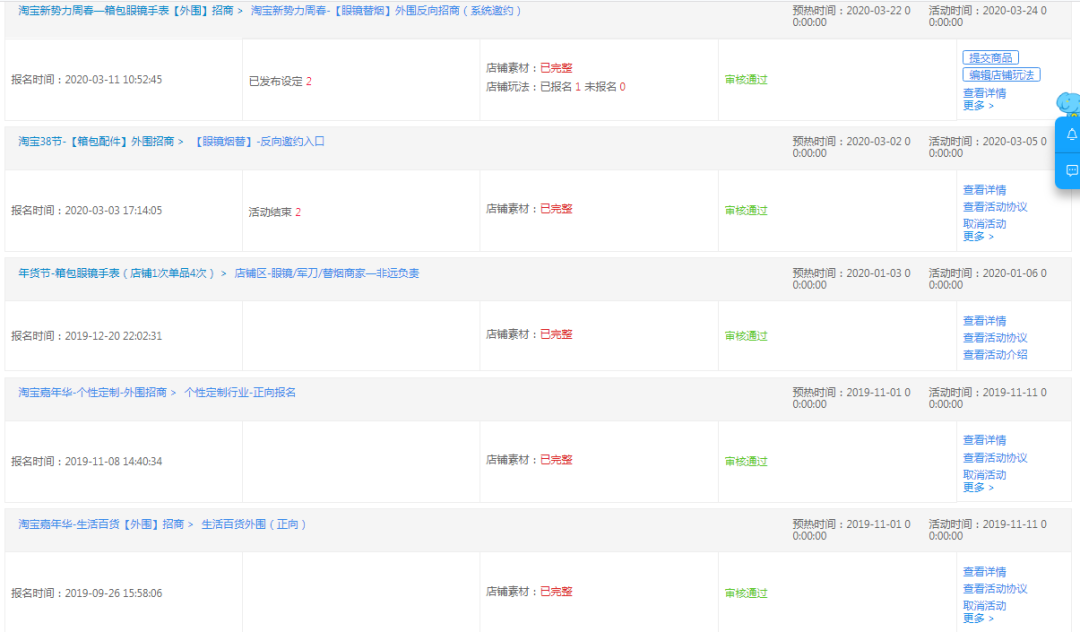Click 审核通过 in 生活百货 row
This screenshot has height=632, width=1080.
click(x=746, y=593)
